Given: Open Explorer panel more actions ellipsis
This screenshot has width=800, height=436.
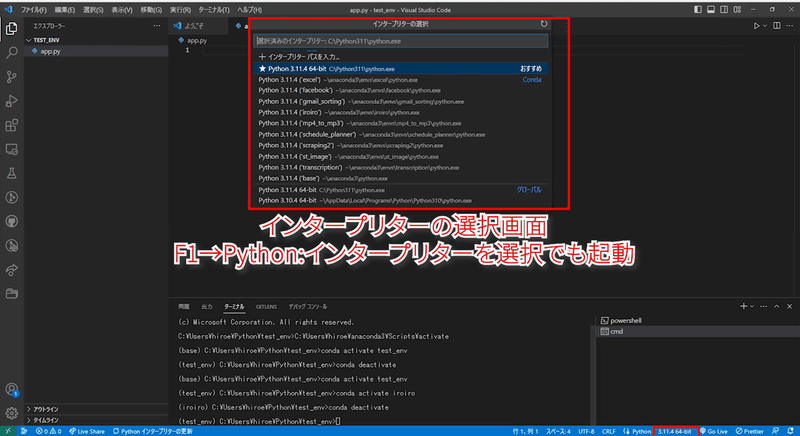Looking at the screenshot, I should [157, 25].
